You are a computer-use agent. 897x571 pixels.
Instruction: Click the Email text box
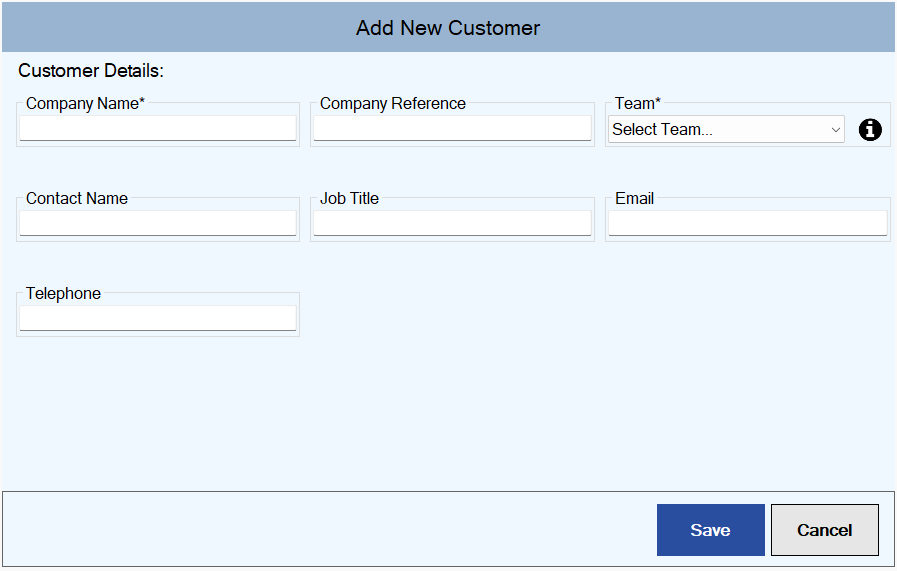748,223
